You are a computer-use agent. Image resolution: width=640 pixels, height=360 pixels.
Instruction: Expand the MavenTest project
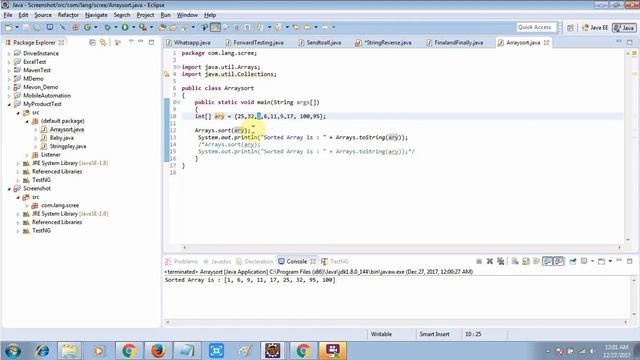pos(9,70)
